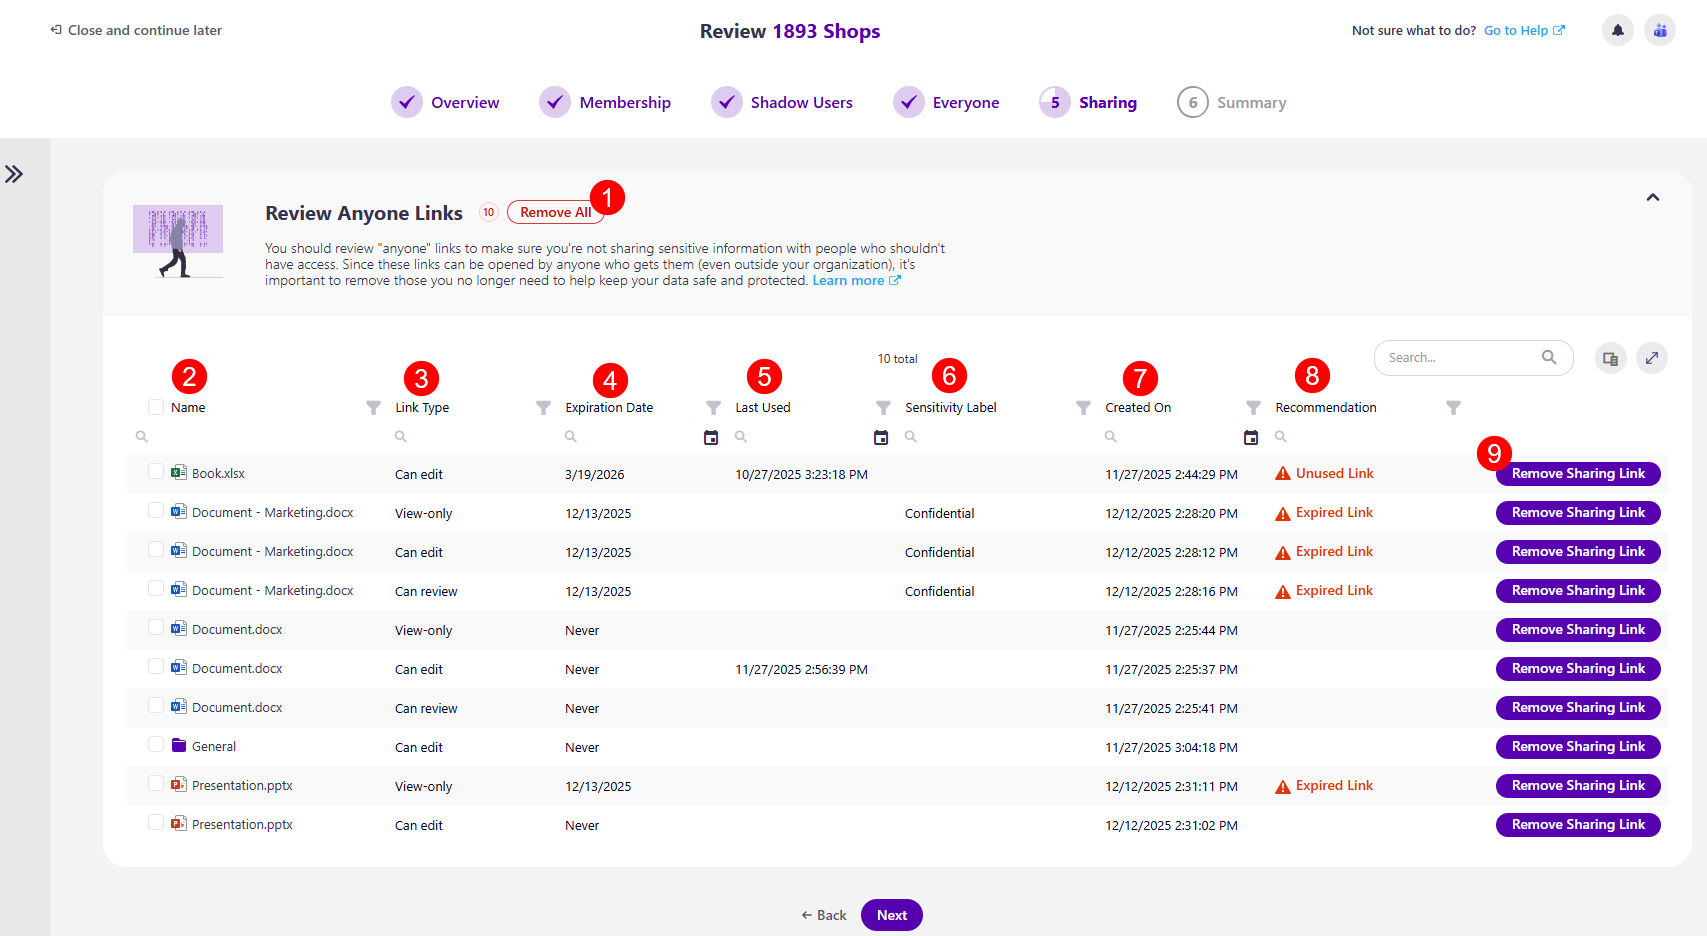1707x936 pixels.
Task: Open notifications via the bell icon
Action: (x=1617, y=30)
